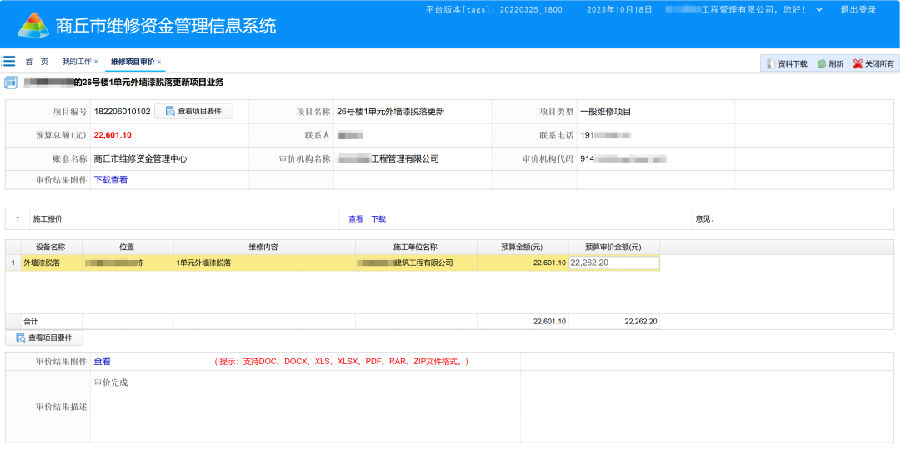Switch to the 首页 tab
900x451 pixels.
(x=37, y=62)
